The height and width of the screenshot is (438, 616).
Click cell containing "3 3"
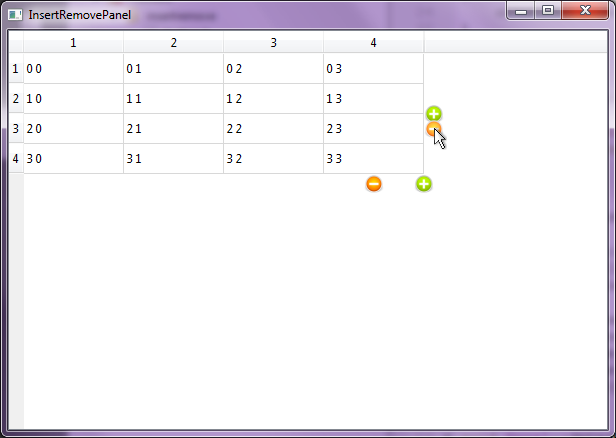[373, 158]
